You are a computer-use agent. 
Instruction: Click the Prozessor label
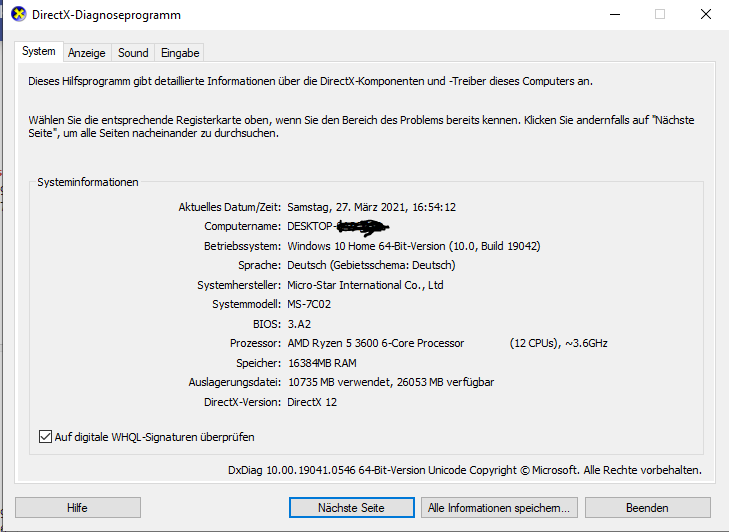point(255,343)
